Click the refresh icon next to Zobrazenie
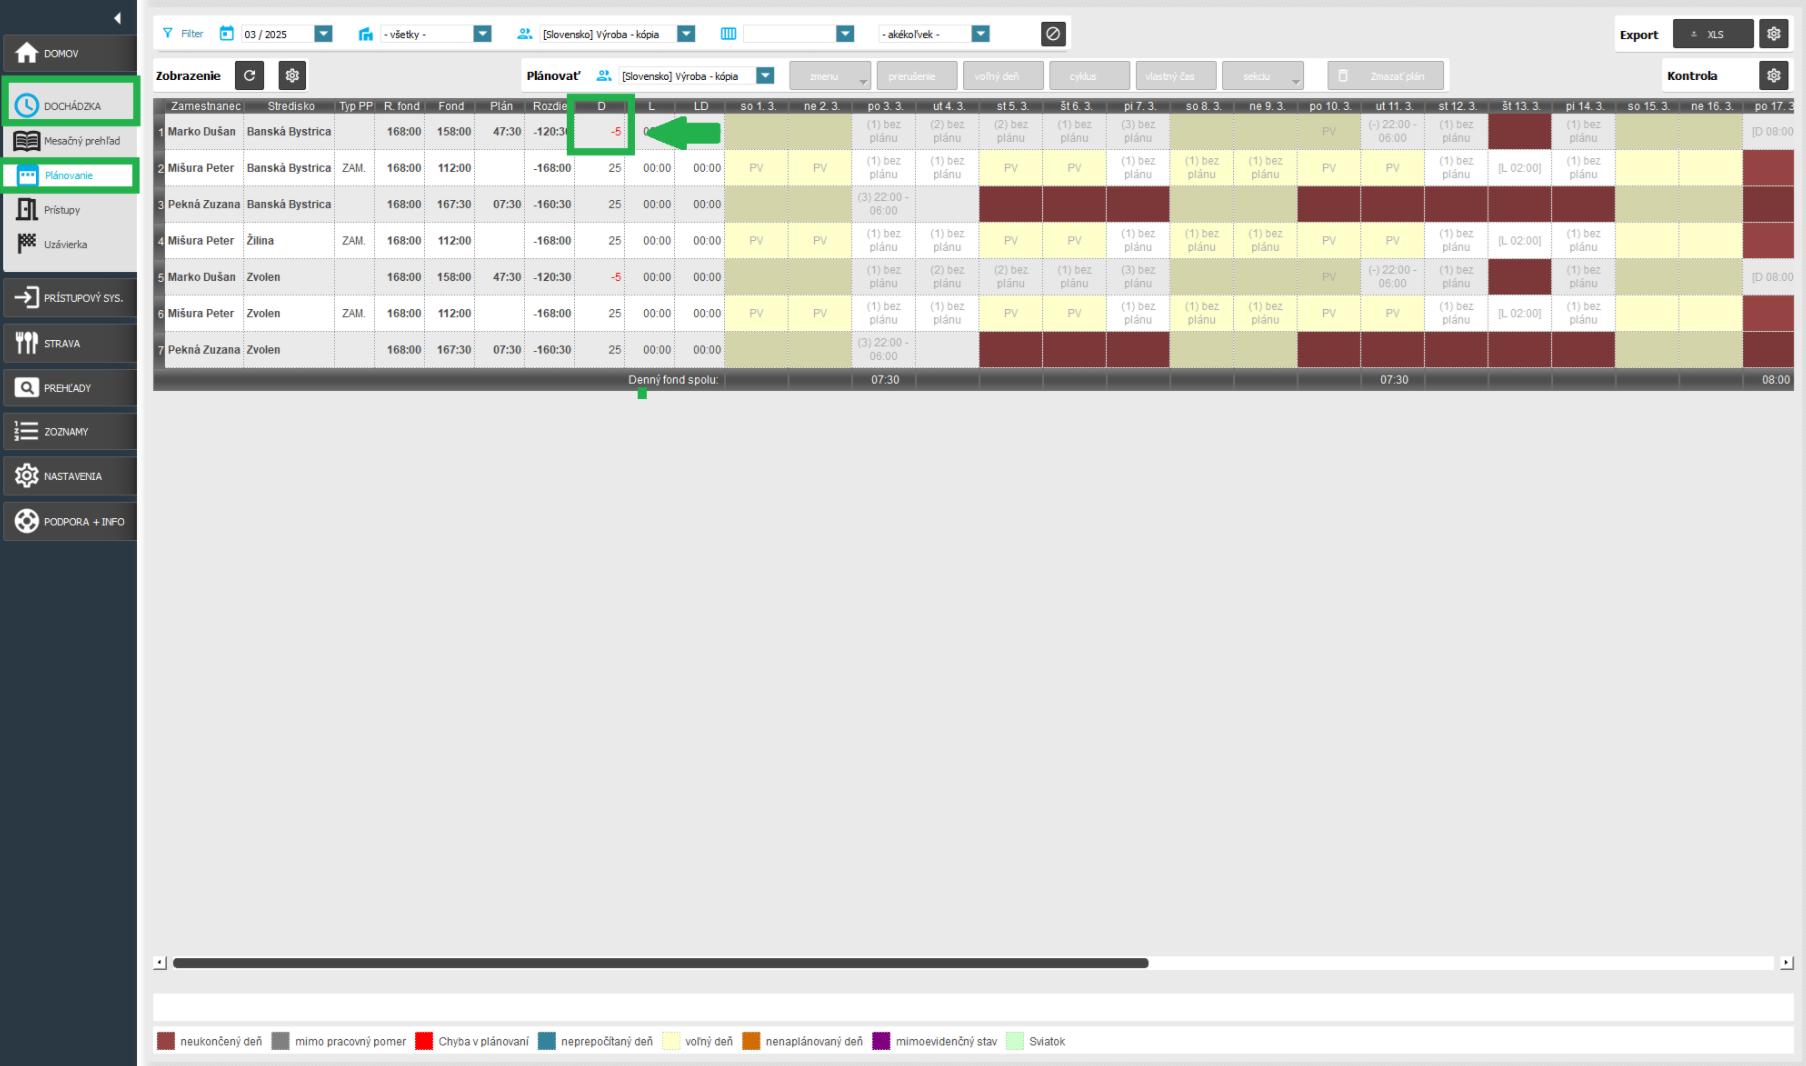The height and width of the screenshot is (1066, 1806). (x=249, y=76)
